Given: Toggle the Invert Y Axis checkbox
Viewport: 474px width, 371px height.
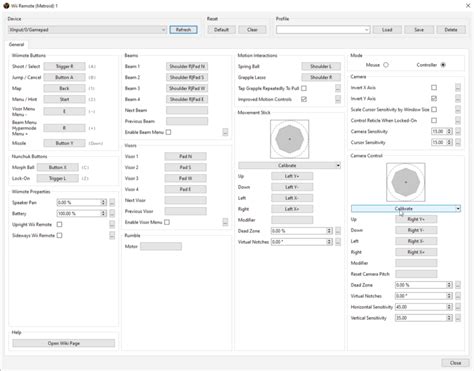Looking at the screenshot, I should coord(434,98).
